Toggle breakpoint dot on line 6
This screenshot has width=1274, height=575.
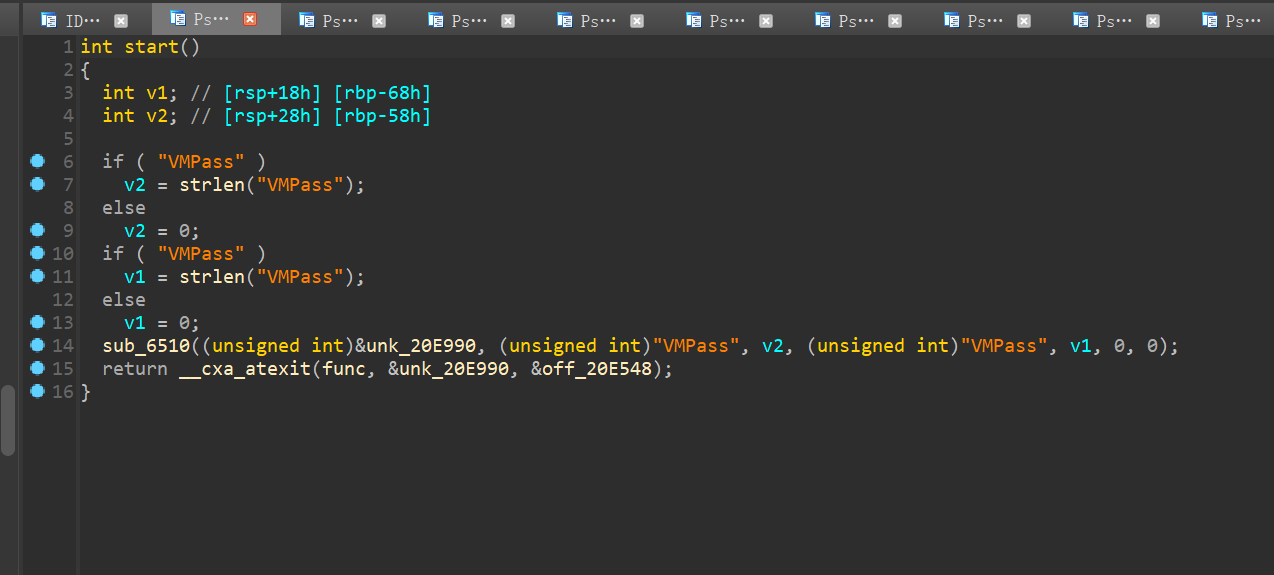(38, 161)
